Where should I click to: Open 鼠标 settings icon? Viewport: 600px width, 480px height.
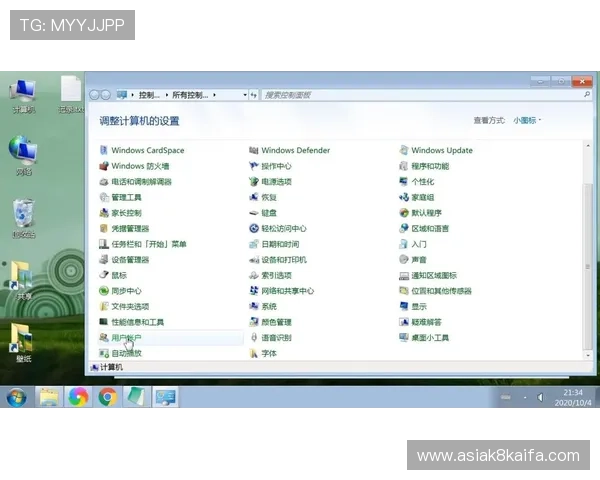click(x=103, y=275)
